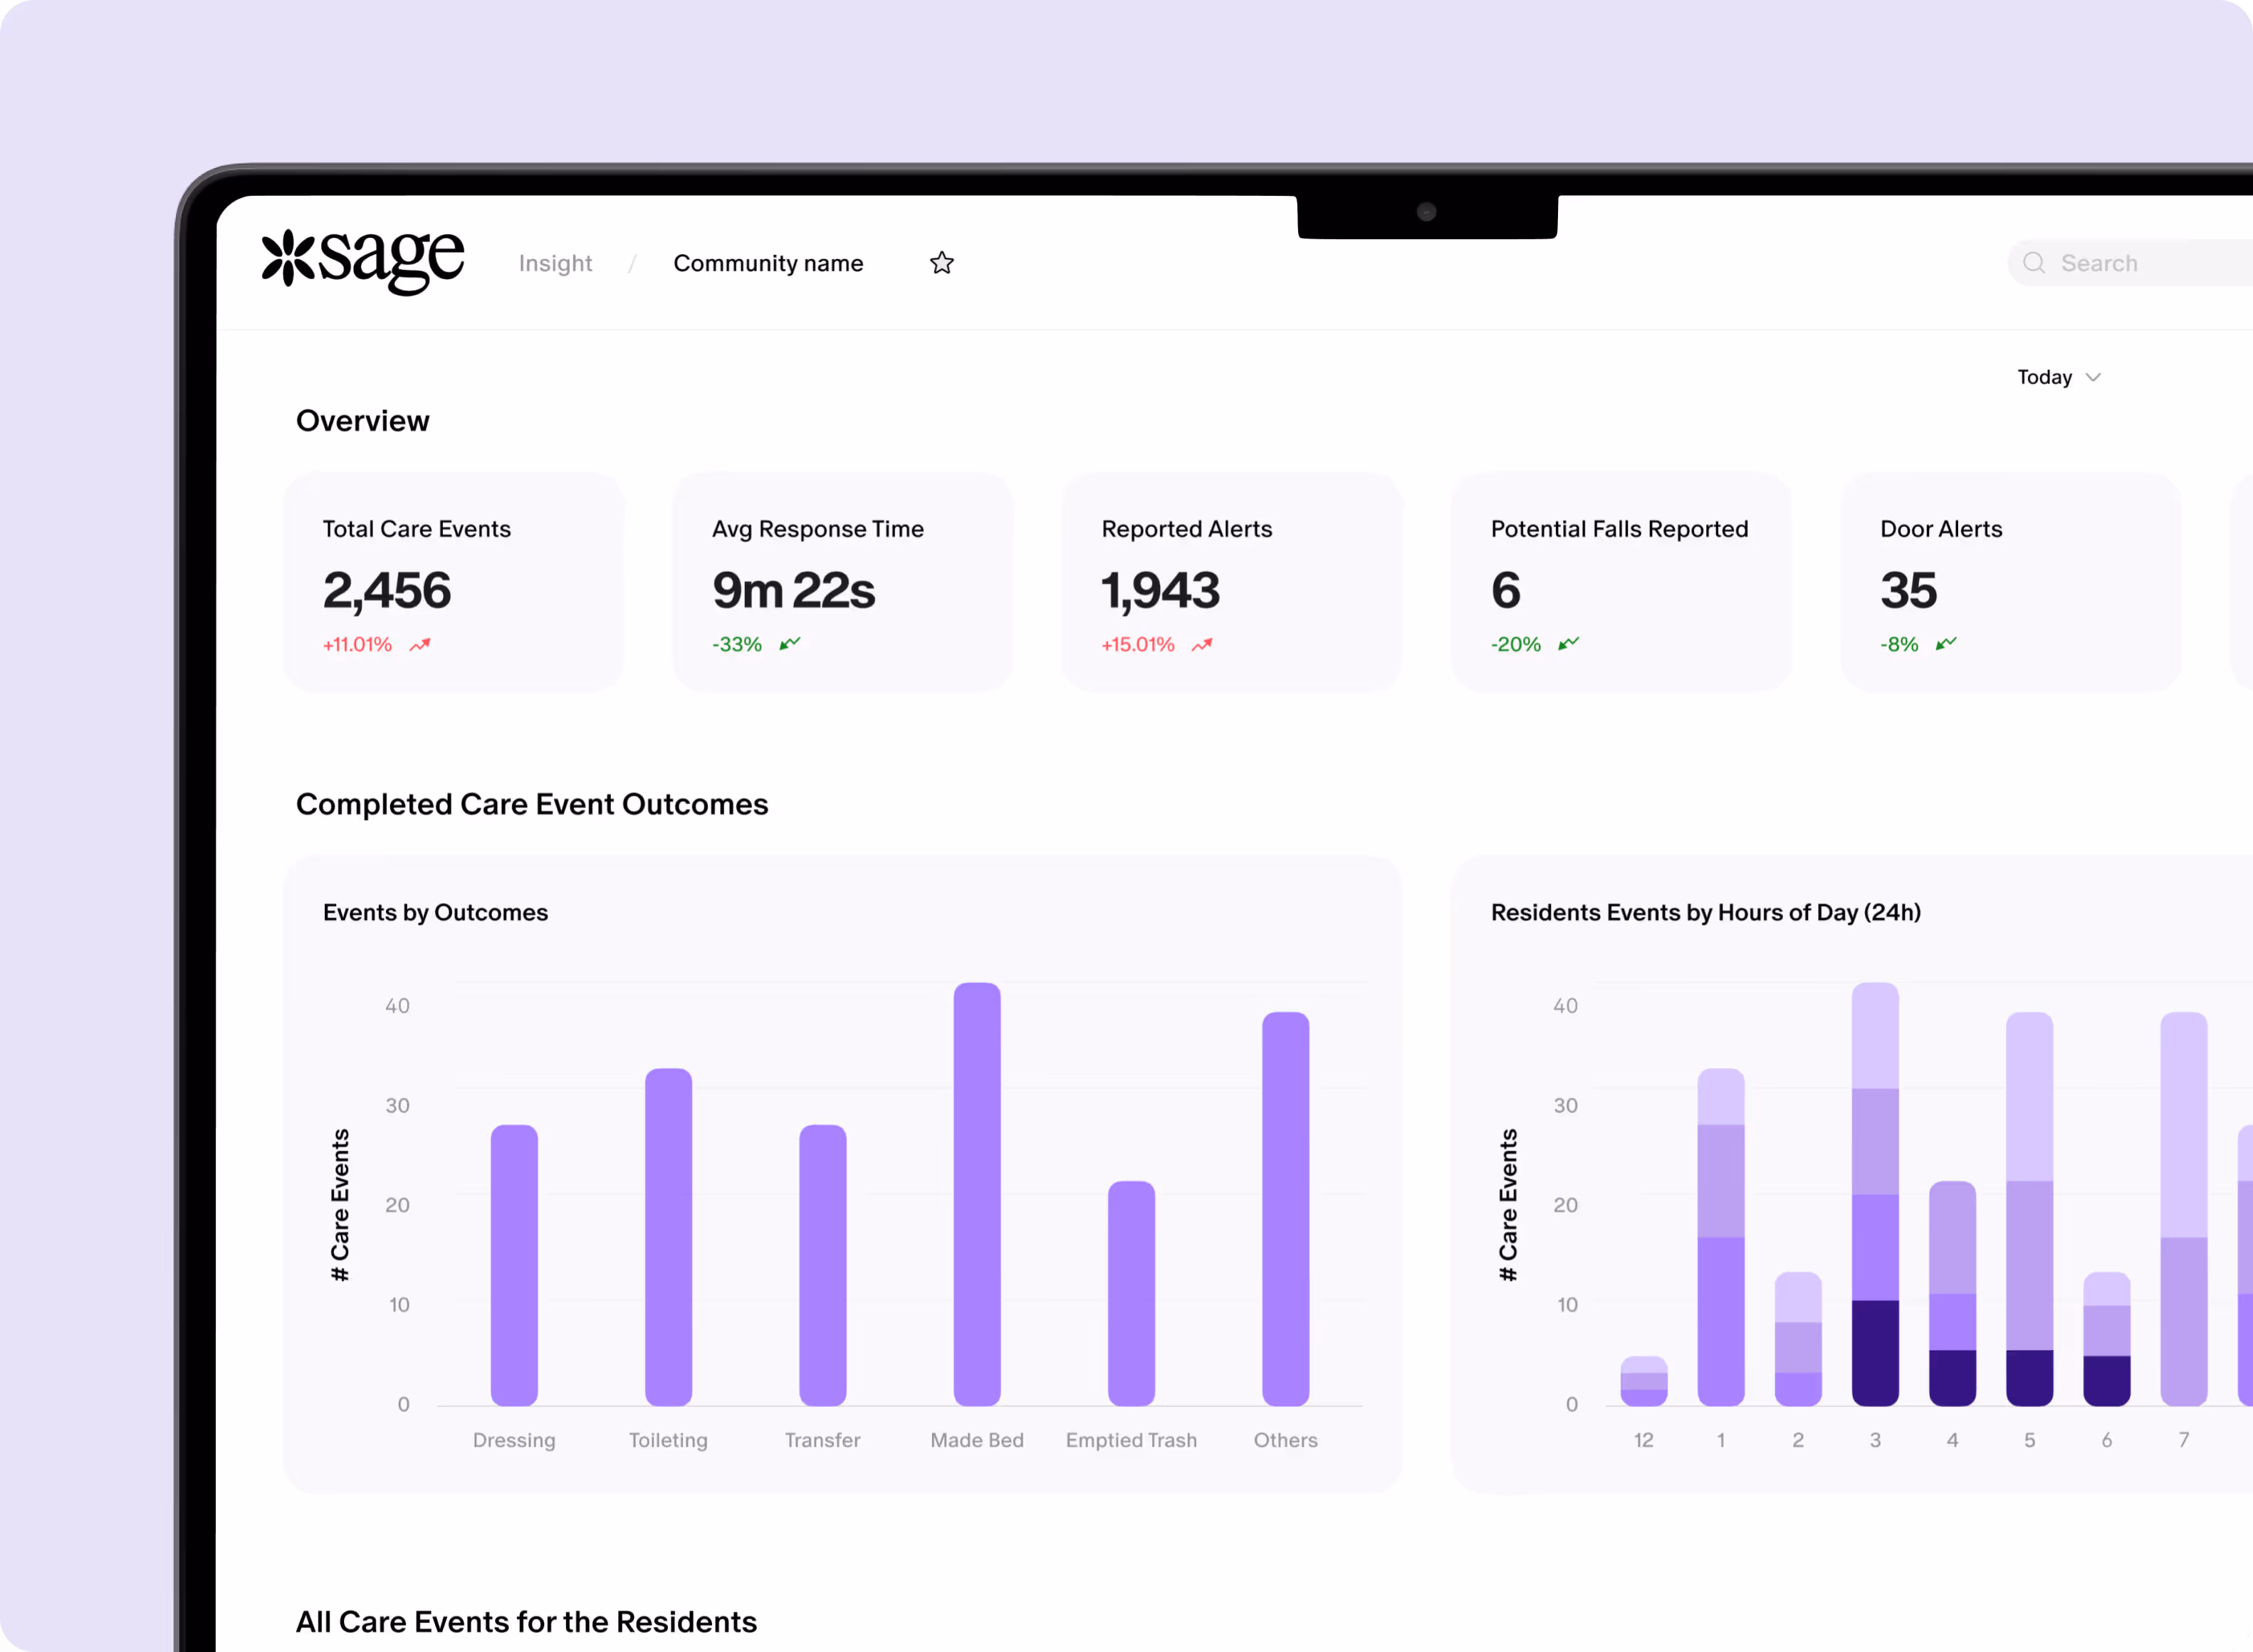The height and width of the screenshot is (1652, 2253).
Task: Click Avg Response Time downward trend icon
Action: coord(790,644)
